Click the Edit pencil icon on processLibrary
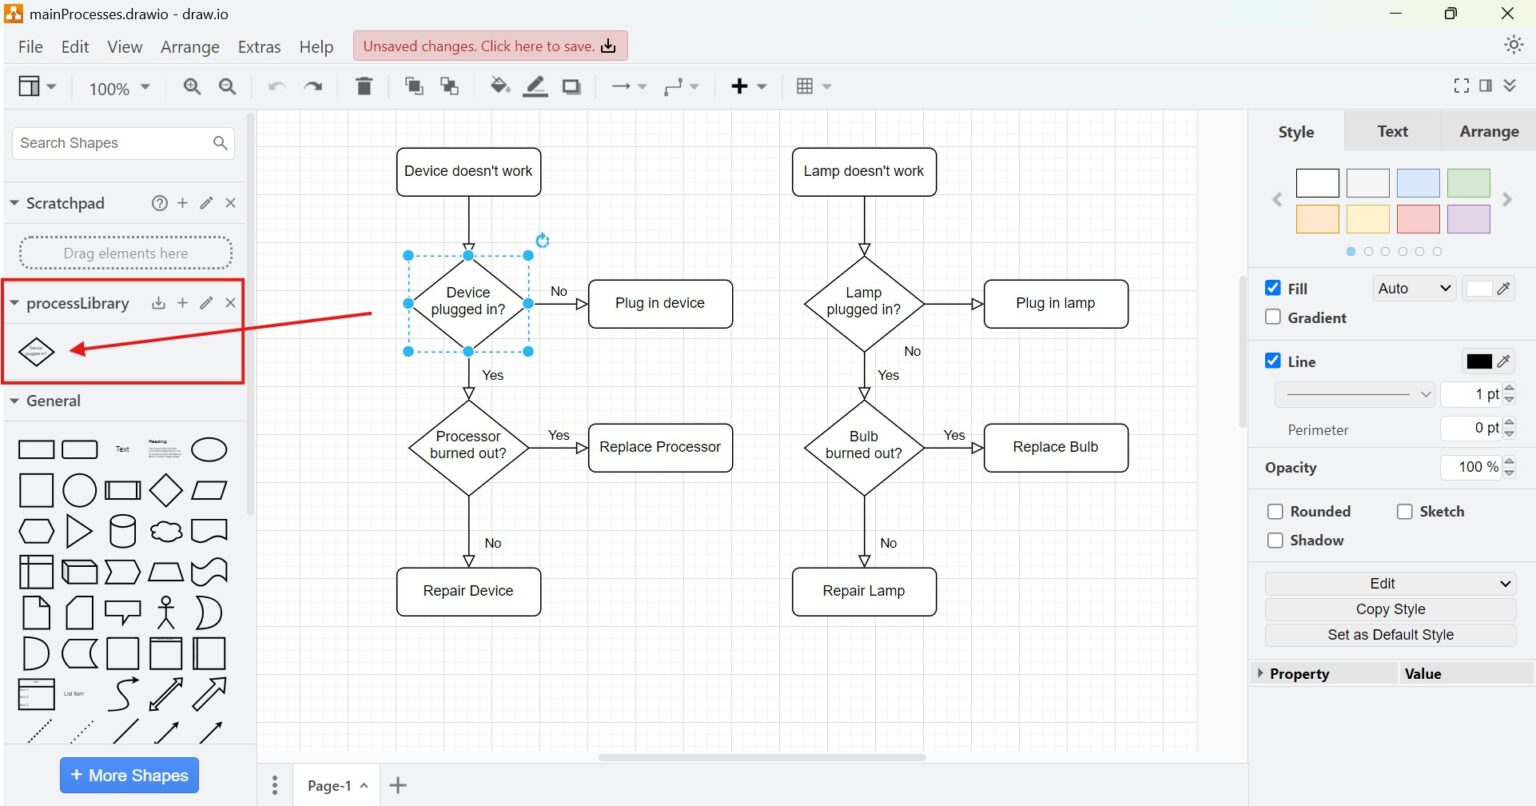The image size is (1536, 806). point(206,303)
